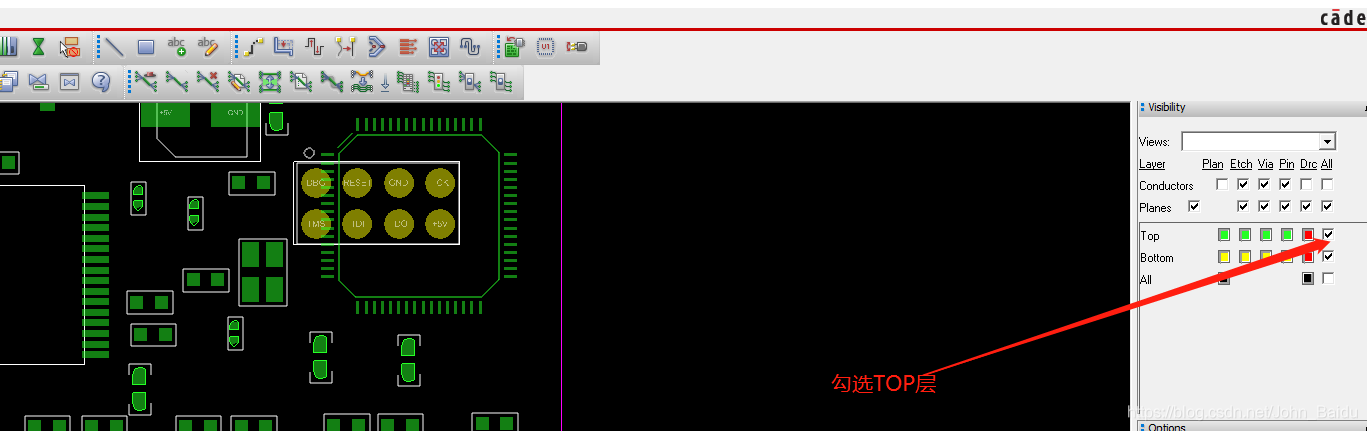The width and height of the screenshot is (1367, 431).
Task: Click the green framed ratsnest expand icon
Action: [270, 82]
